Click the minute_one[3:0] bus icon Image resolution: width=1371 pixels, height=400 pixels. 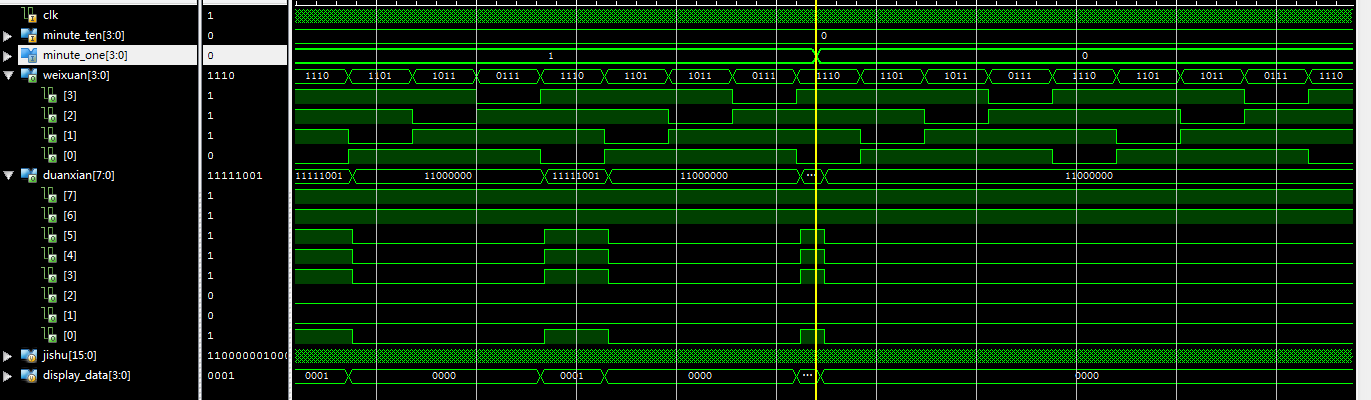tap(29, 55)
